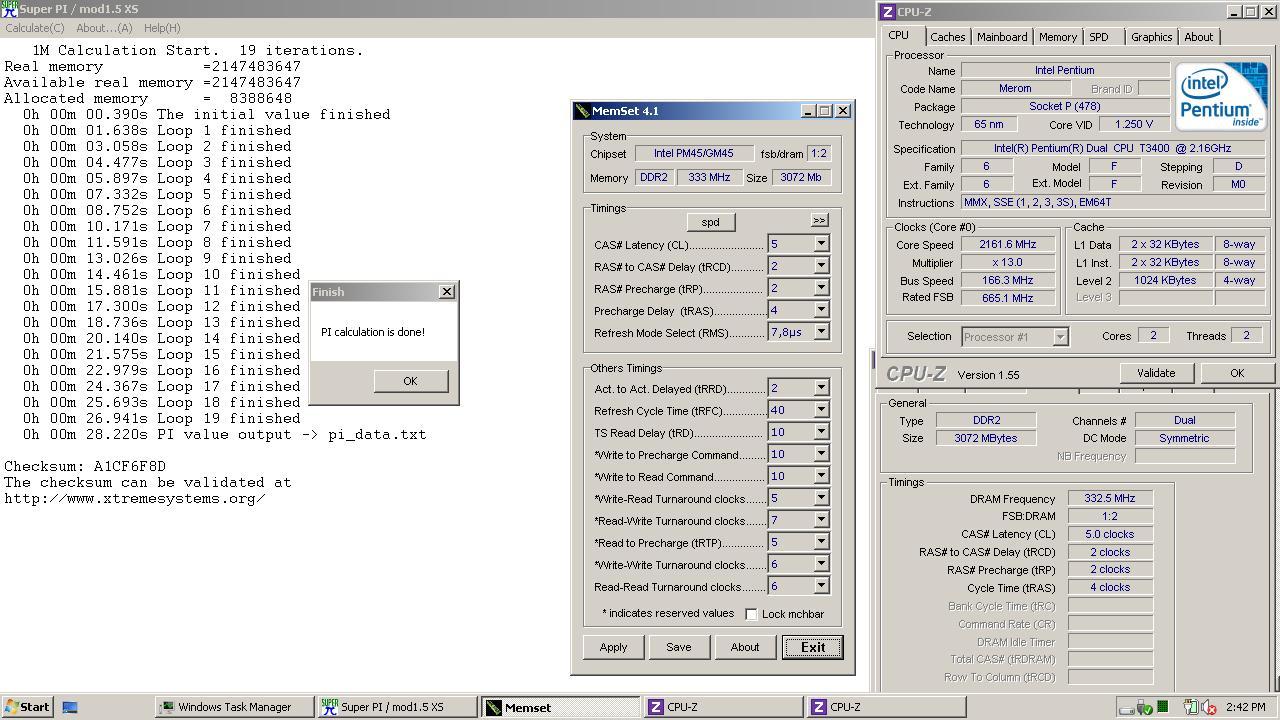Screen dimensions: 1280x720
Task: Click the Memory Size 3072 MBytes value
Action: point(986,438)
